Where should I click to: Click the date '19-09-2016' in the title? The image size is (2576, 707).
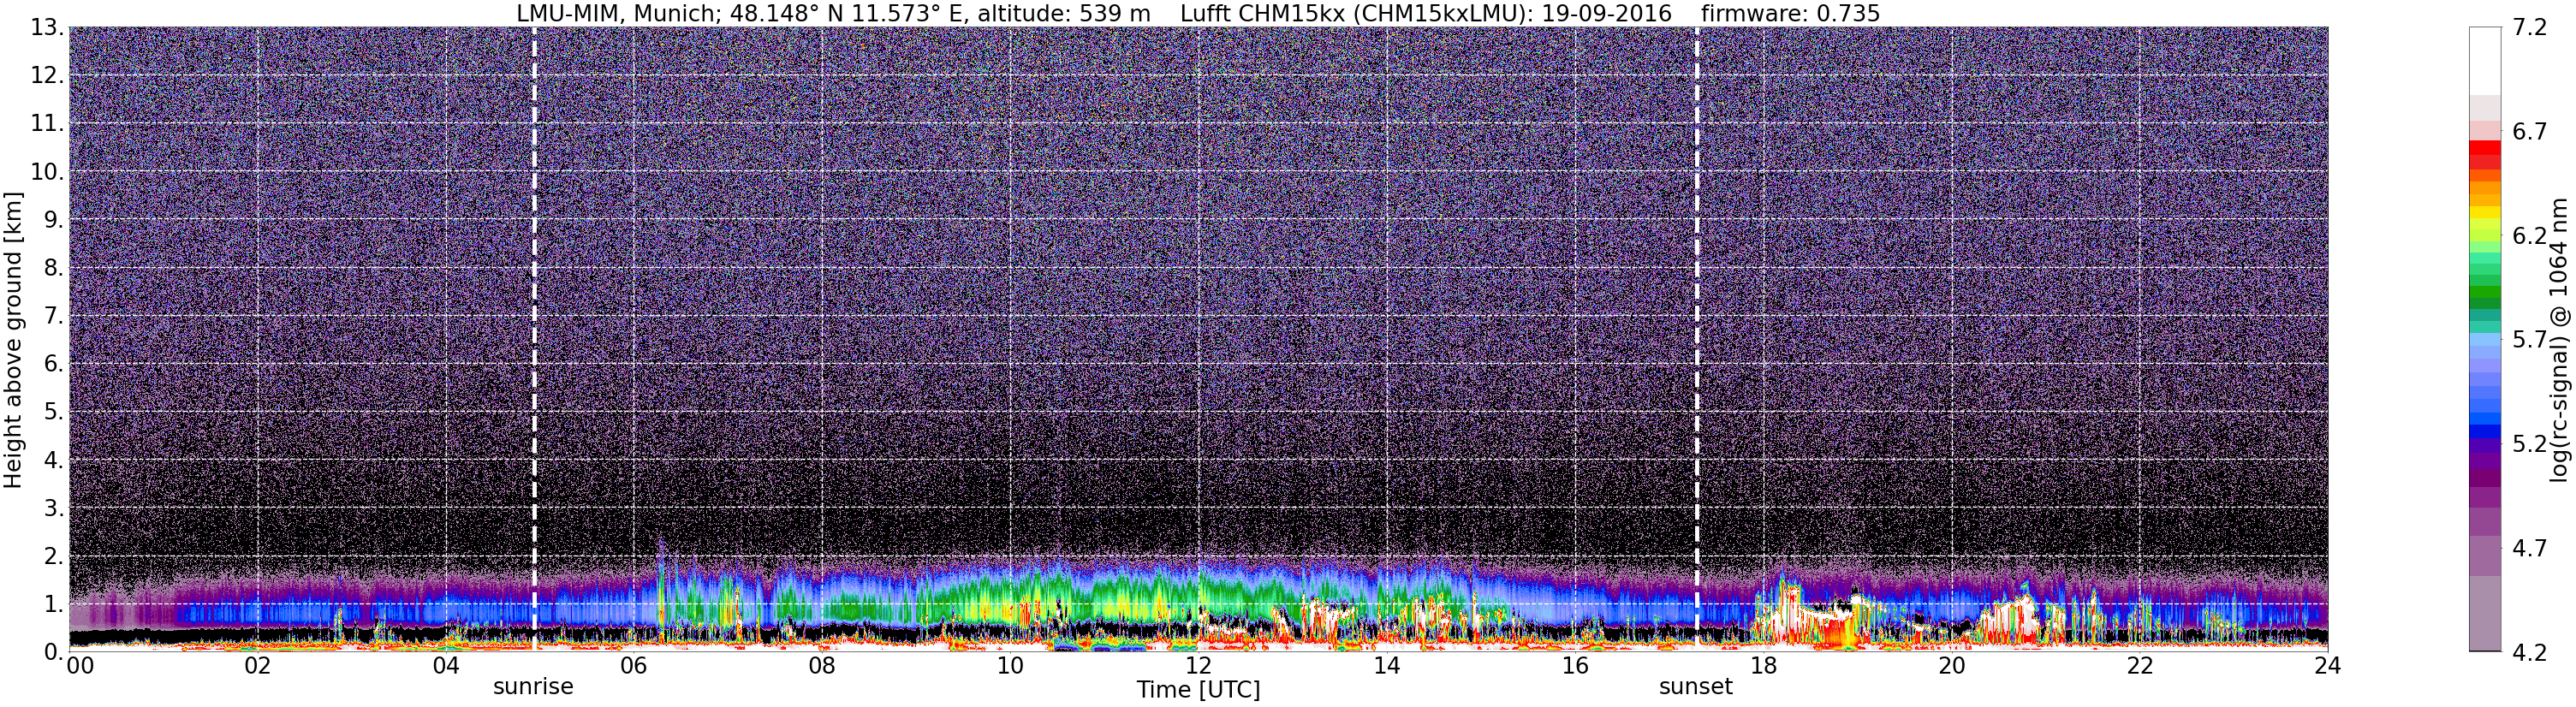pyautogui.click(x=1606, y=14)
